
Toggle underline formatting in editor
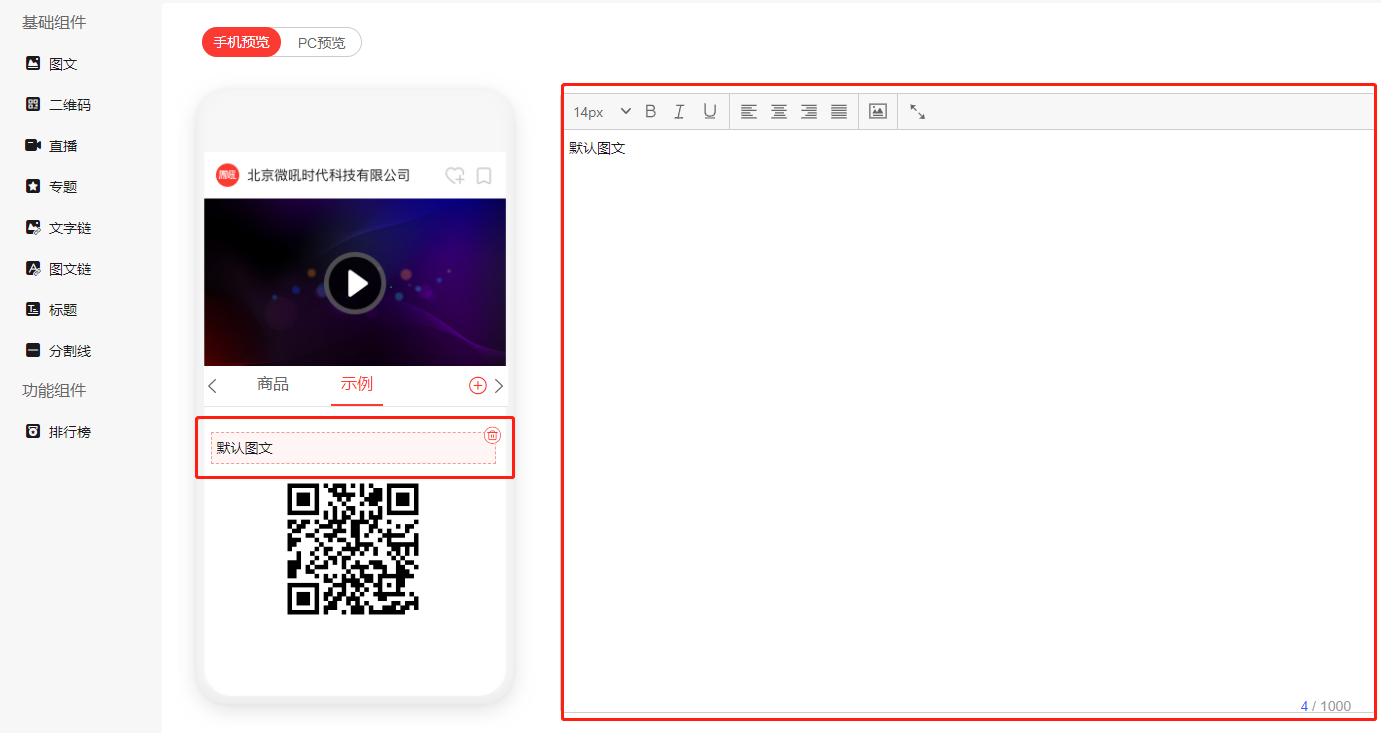(x=709, y=112)
